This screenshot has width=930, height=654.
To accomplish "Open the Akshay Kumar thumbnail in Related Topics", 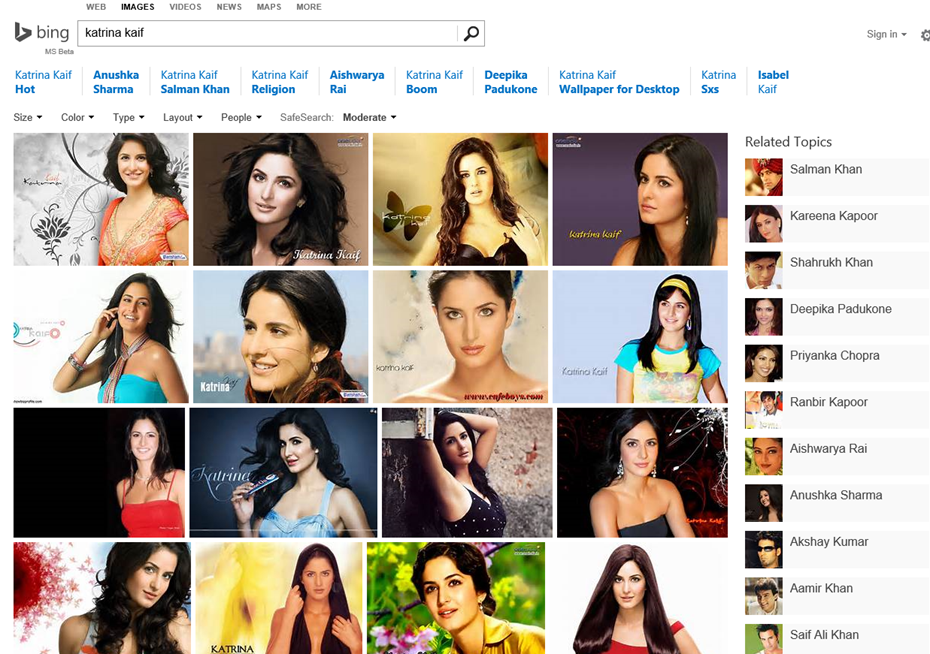I will click(764, 550).
